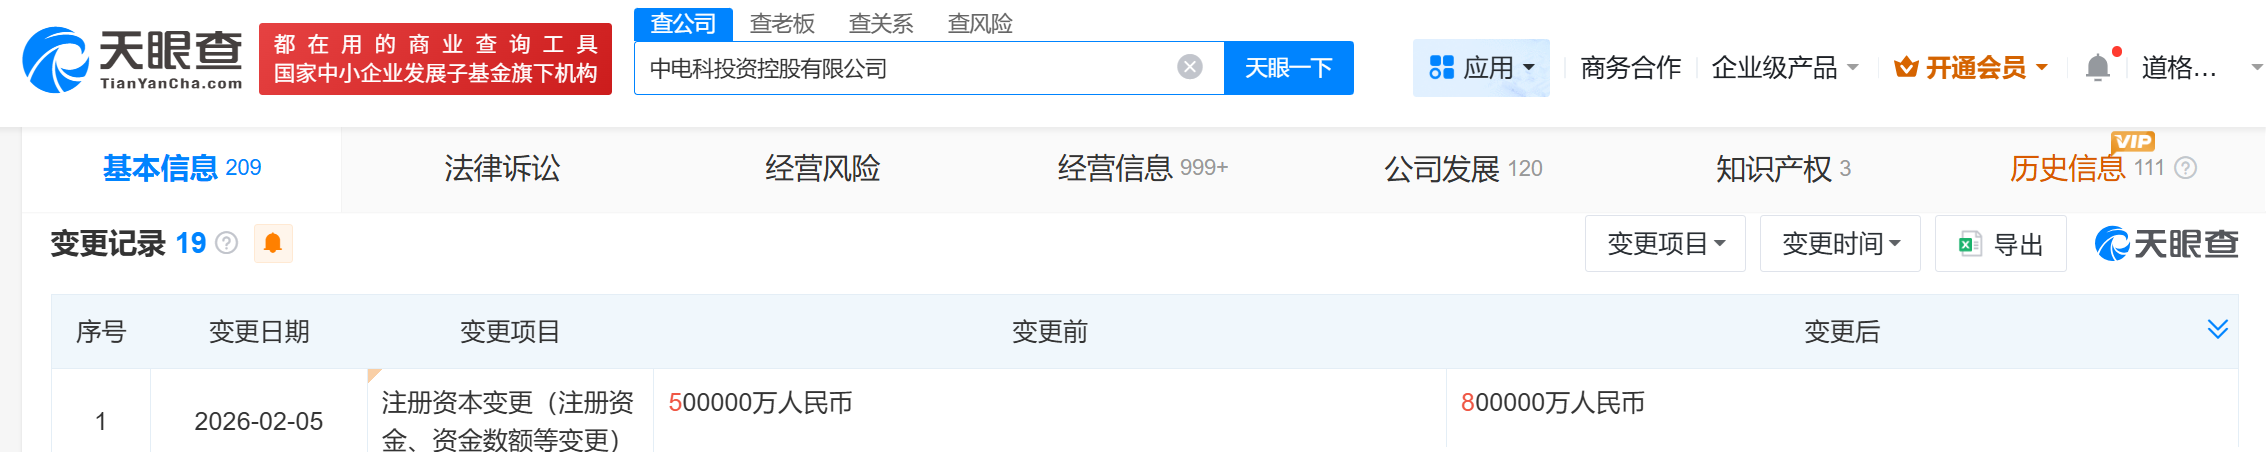The height and width of the screenshot is (452, 2266).
Task: Open the notification bell
Action: coord(2098,67)
